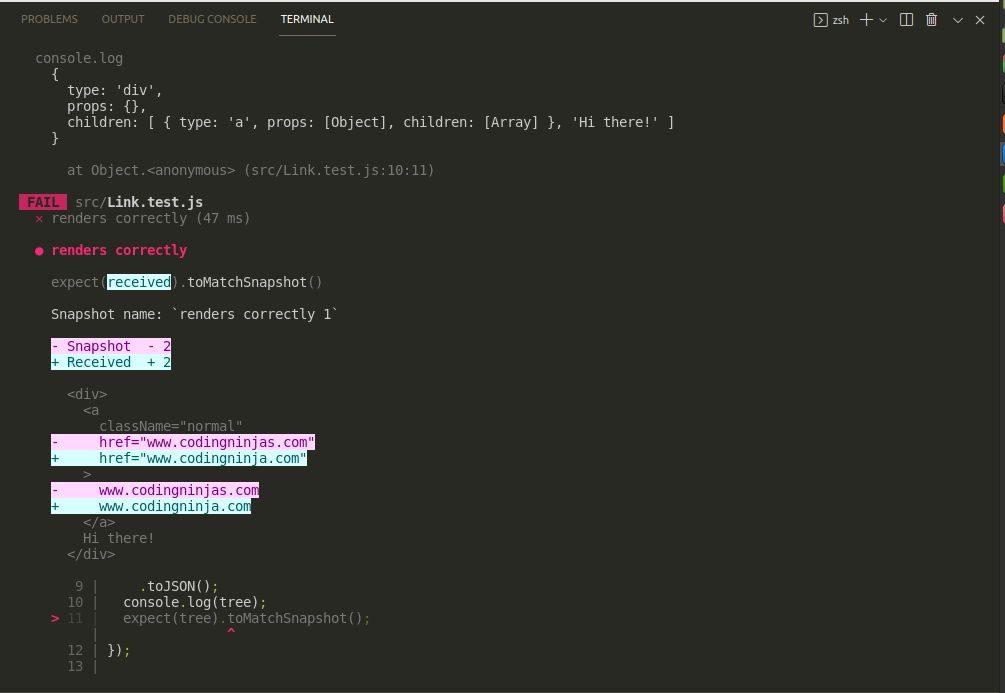The height and width of the screenshot is (693, 1005).
Task: Click the '+ Received + 2' legend line
Action: (x=111, y=362)
